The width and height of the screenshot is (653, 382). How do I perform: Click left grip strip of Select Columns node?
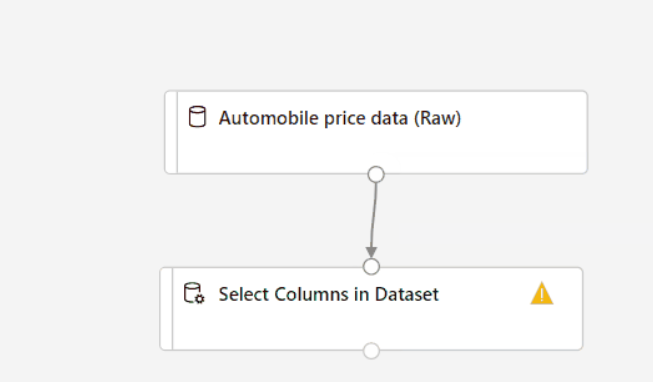(x=166, y=309)
